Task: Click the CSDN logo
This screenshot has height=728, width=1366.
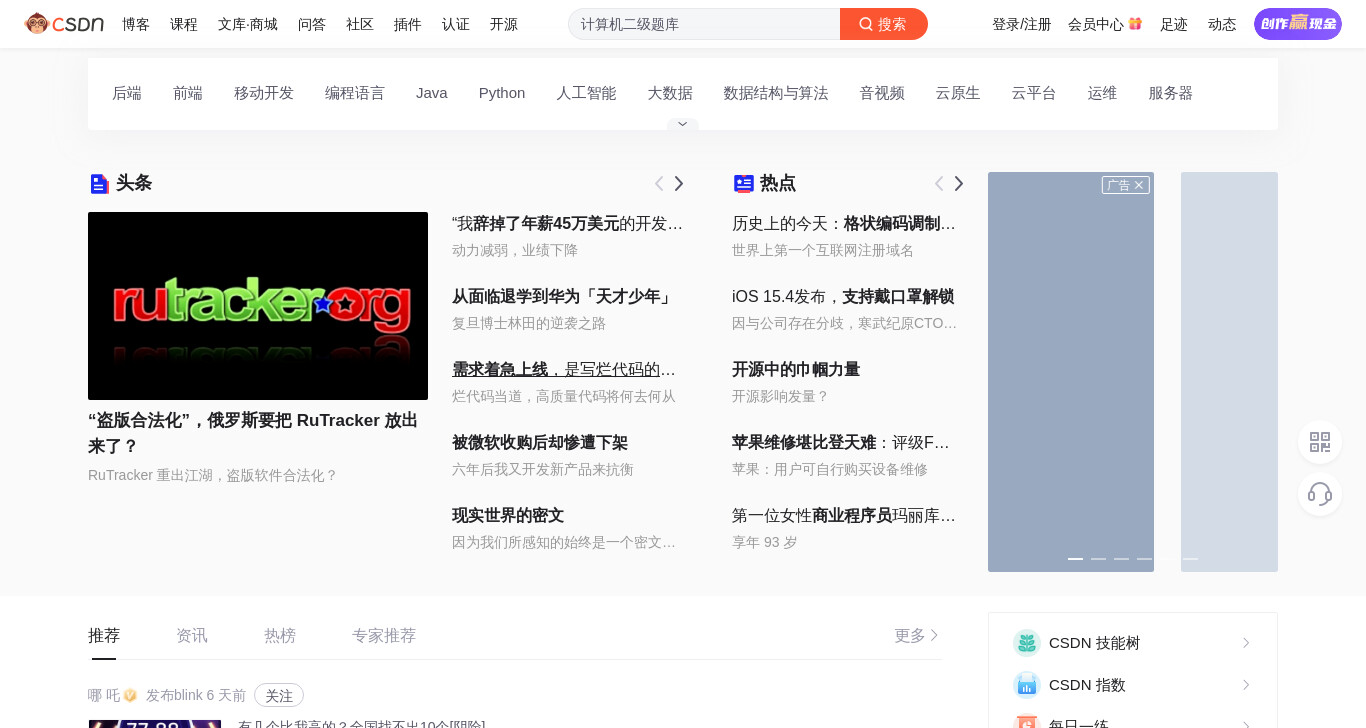Action: point(64,23)
